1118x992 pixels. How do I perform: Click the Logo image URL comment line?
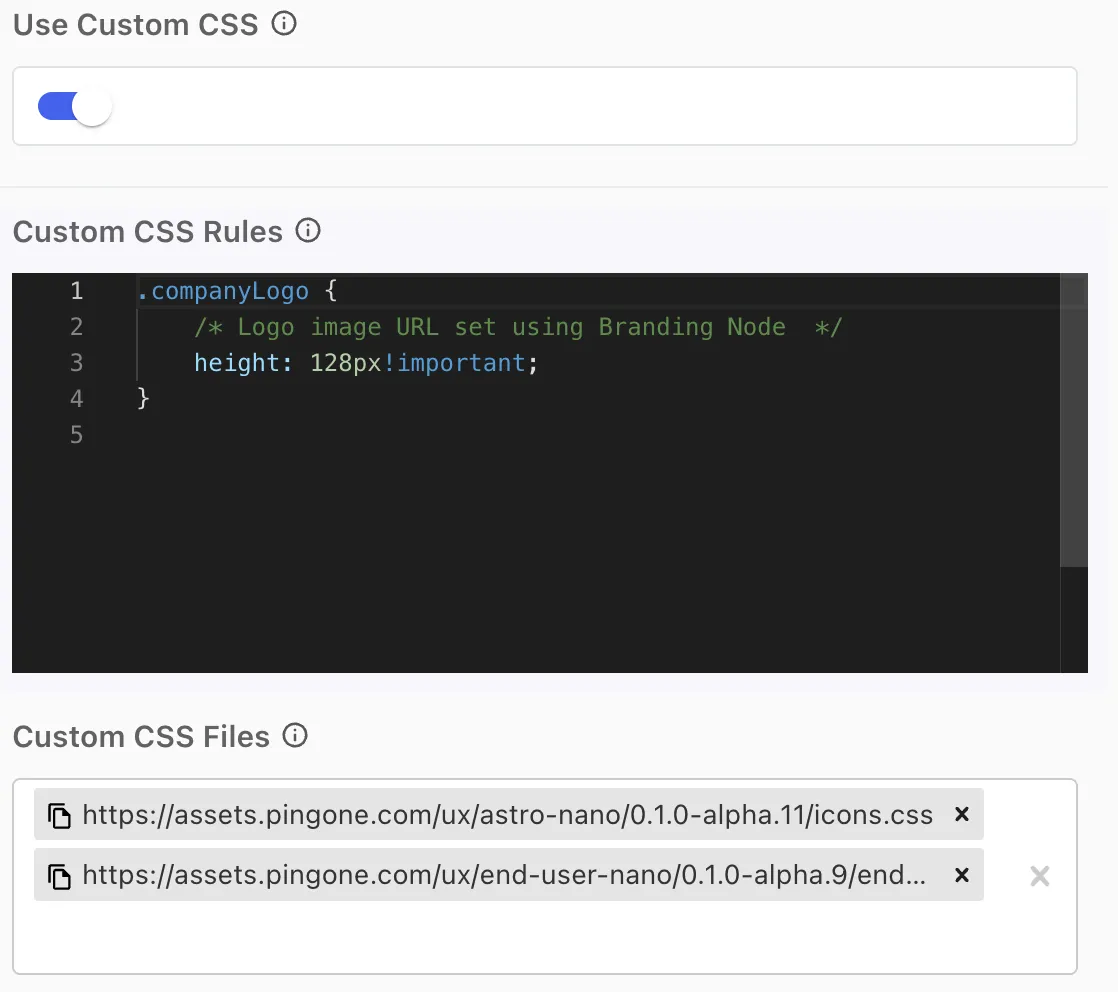click(x=518, y=327)
